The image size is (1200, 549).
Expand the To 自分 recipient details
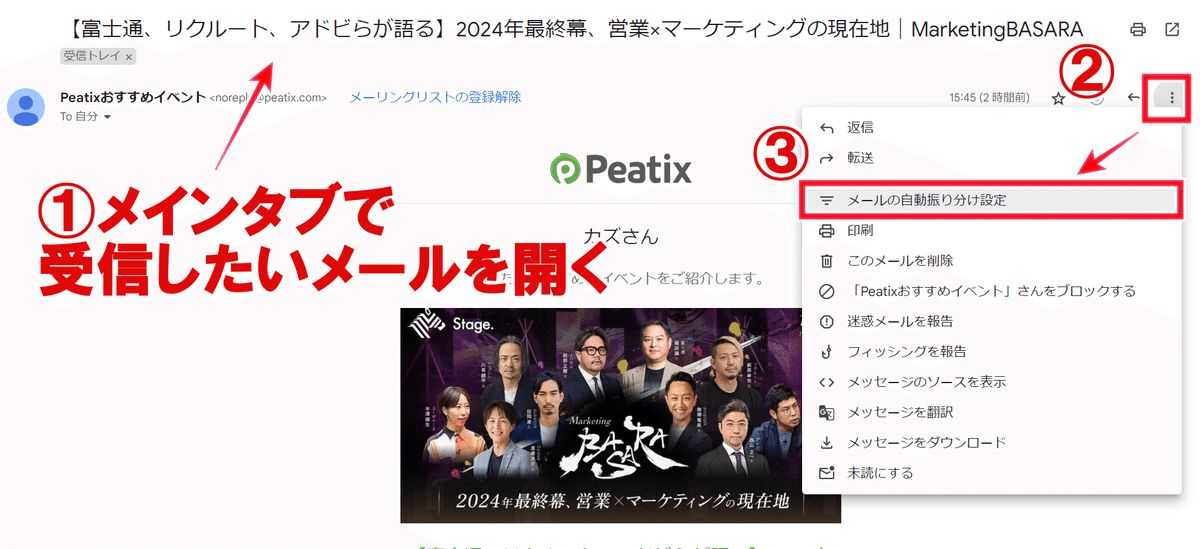click(x=107, y=117)
